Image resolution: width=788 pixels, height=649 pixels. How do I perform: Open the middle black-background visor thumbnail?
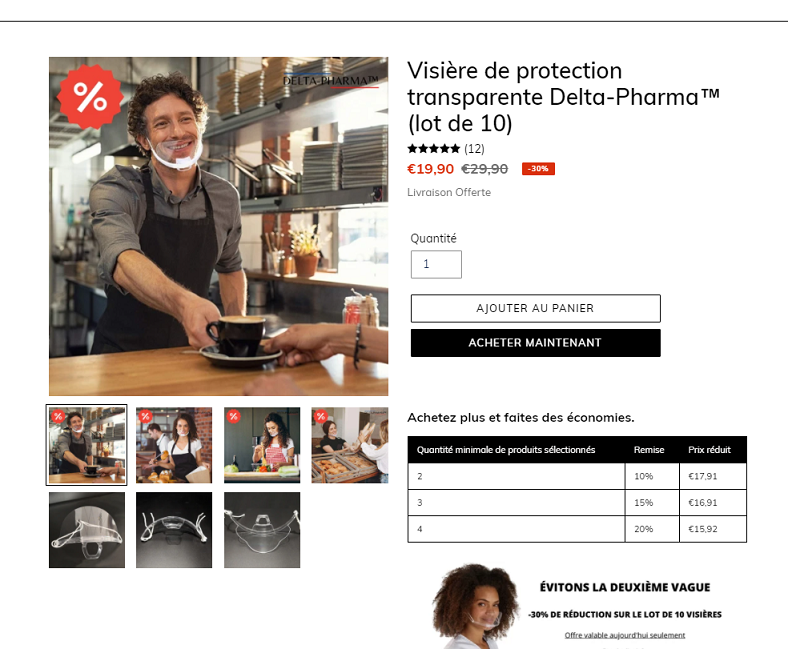tap(174, 530)
